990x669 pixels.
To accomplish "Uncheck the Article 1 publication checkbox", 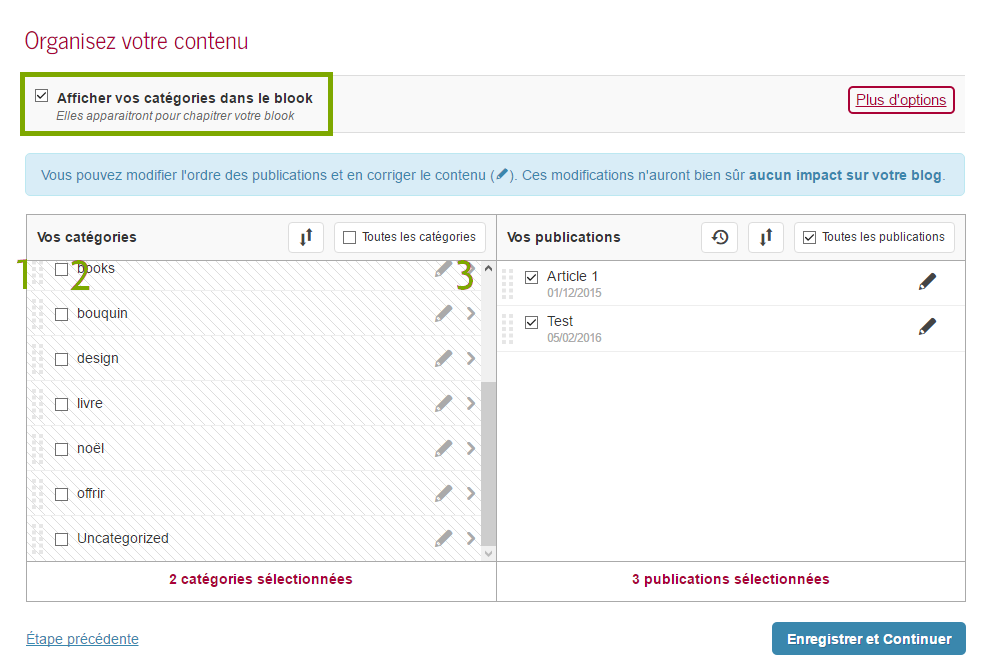I will tap(532, 277).
